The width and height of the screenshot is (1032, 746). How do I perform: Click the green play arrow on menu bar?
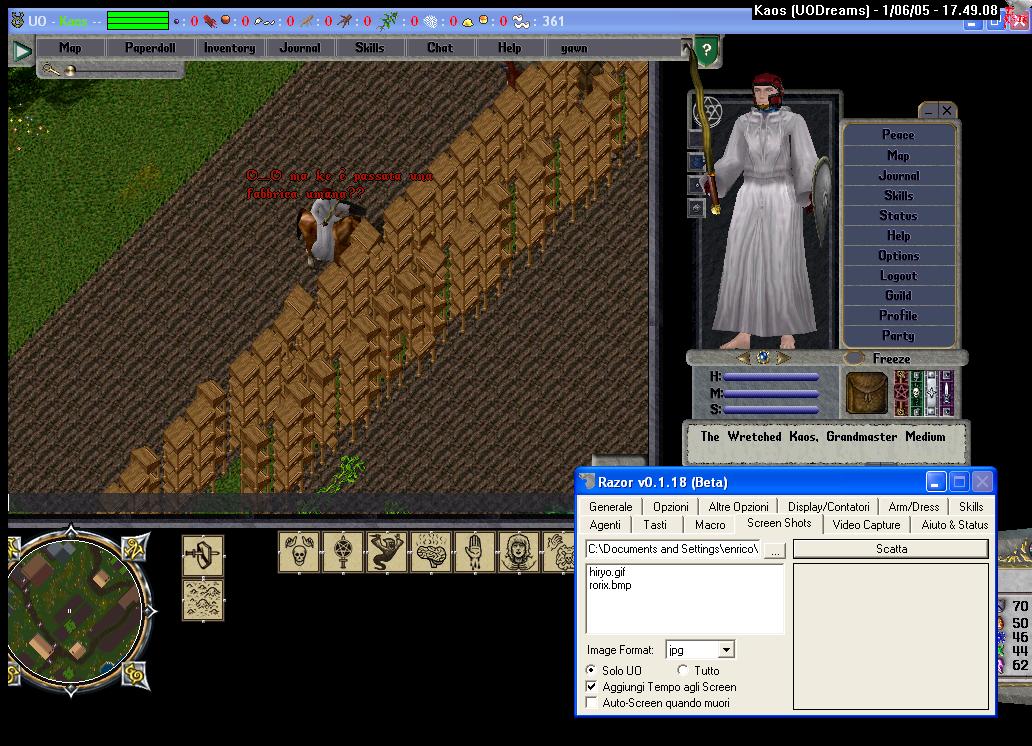click(x=22, y=50)
